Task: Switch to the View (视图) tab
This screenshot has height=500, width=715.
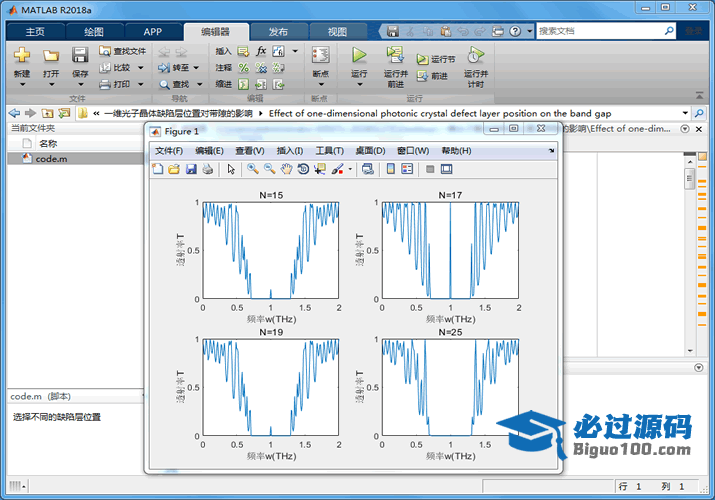Action: point(337,31)
